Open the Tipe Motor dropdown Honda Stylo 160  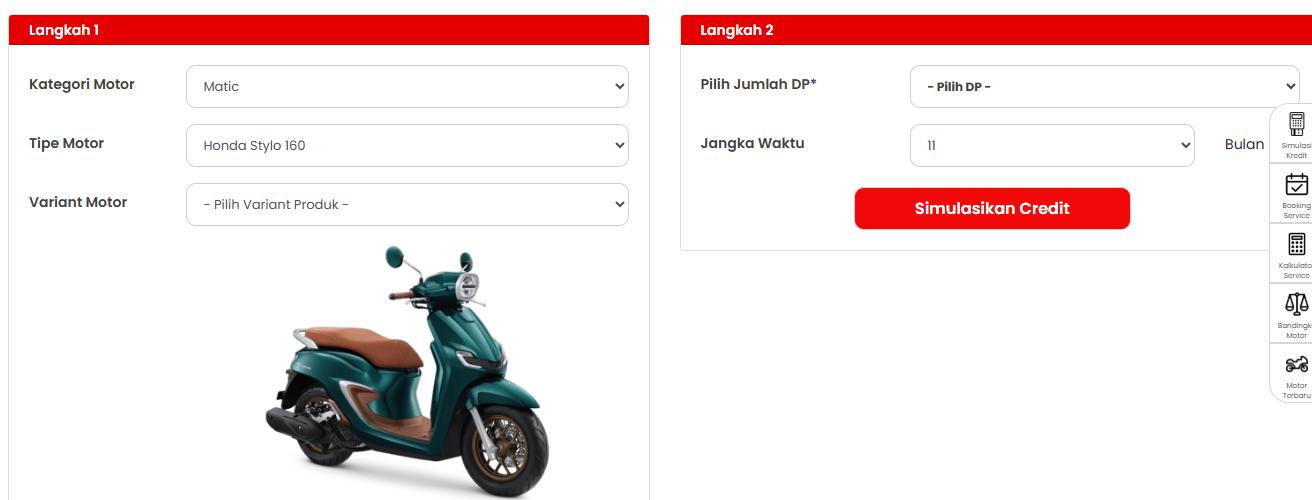407,145
